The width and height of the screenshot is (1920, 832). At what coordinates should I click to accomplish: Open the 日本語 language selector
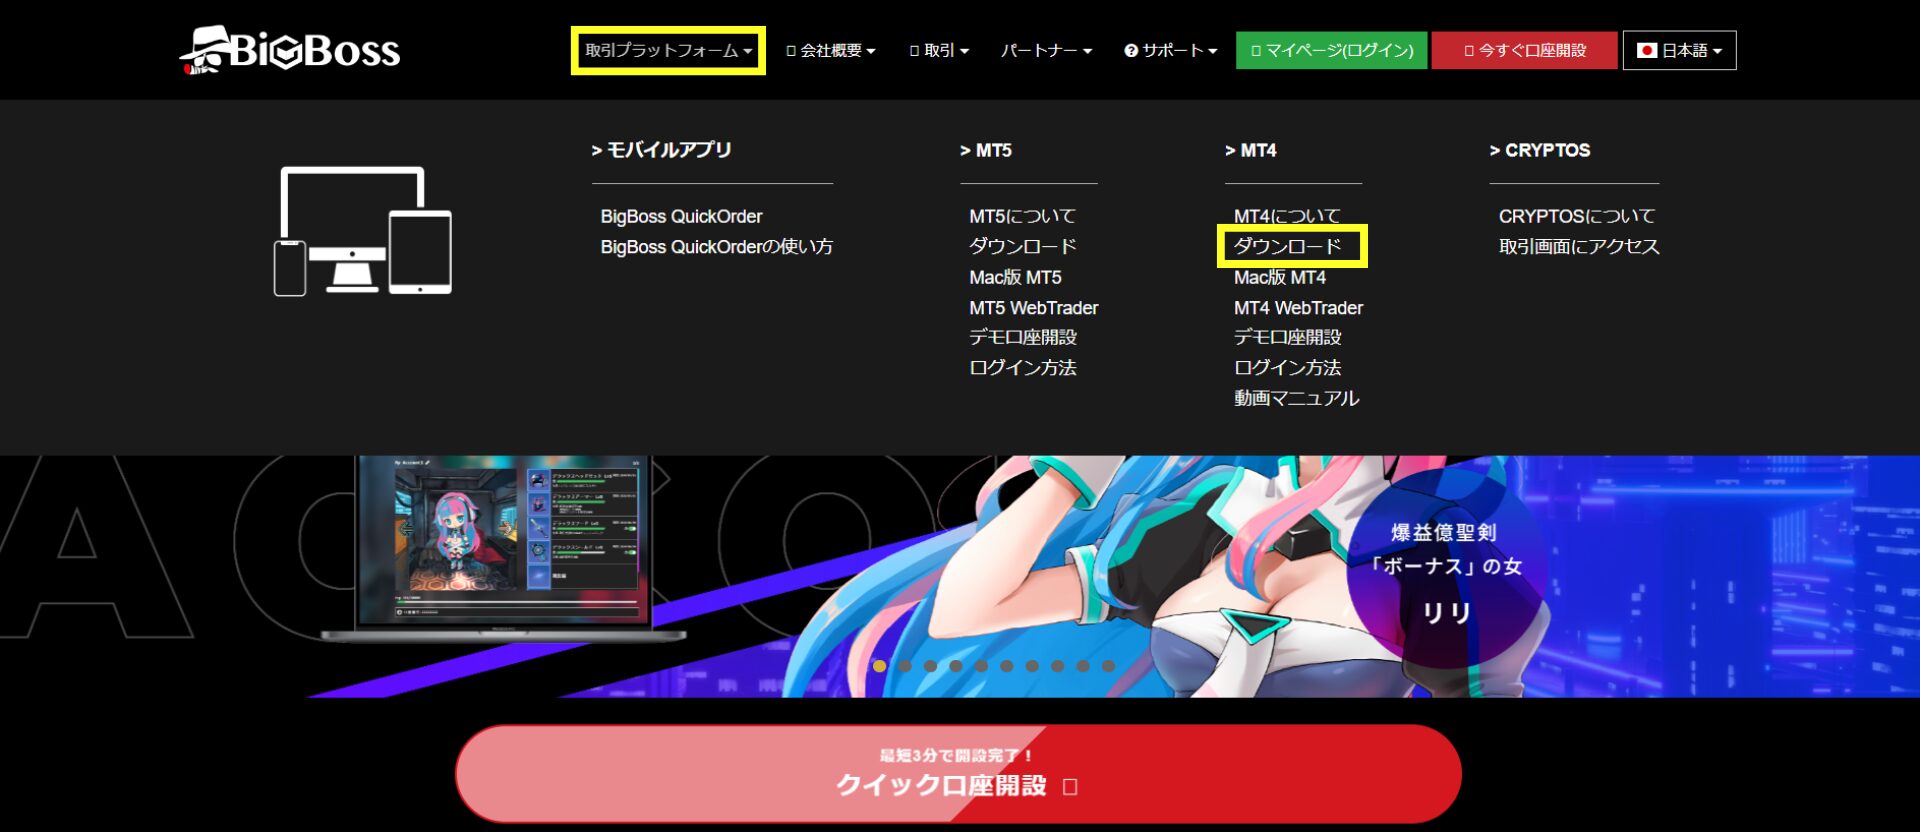point(1680,50)
